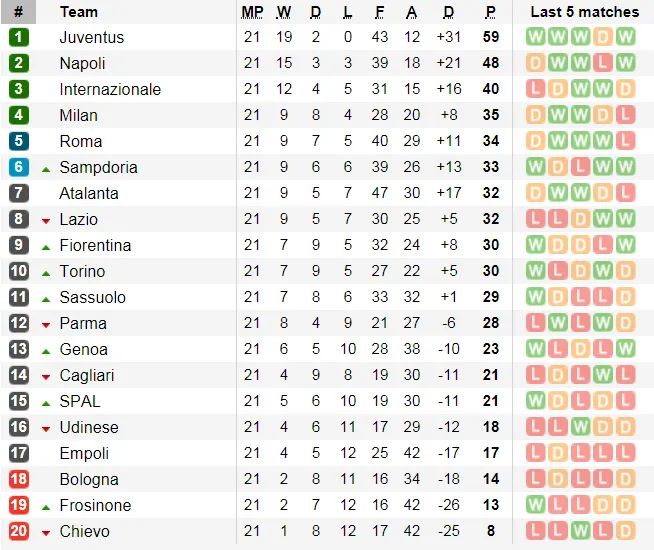Open the Atalanta team link
Image resolution: width=654 pixels, height=550 pixels.
click(x=88, y=193)
